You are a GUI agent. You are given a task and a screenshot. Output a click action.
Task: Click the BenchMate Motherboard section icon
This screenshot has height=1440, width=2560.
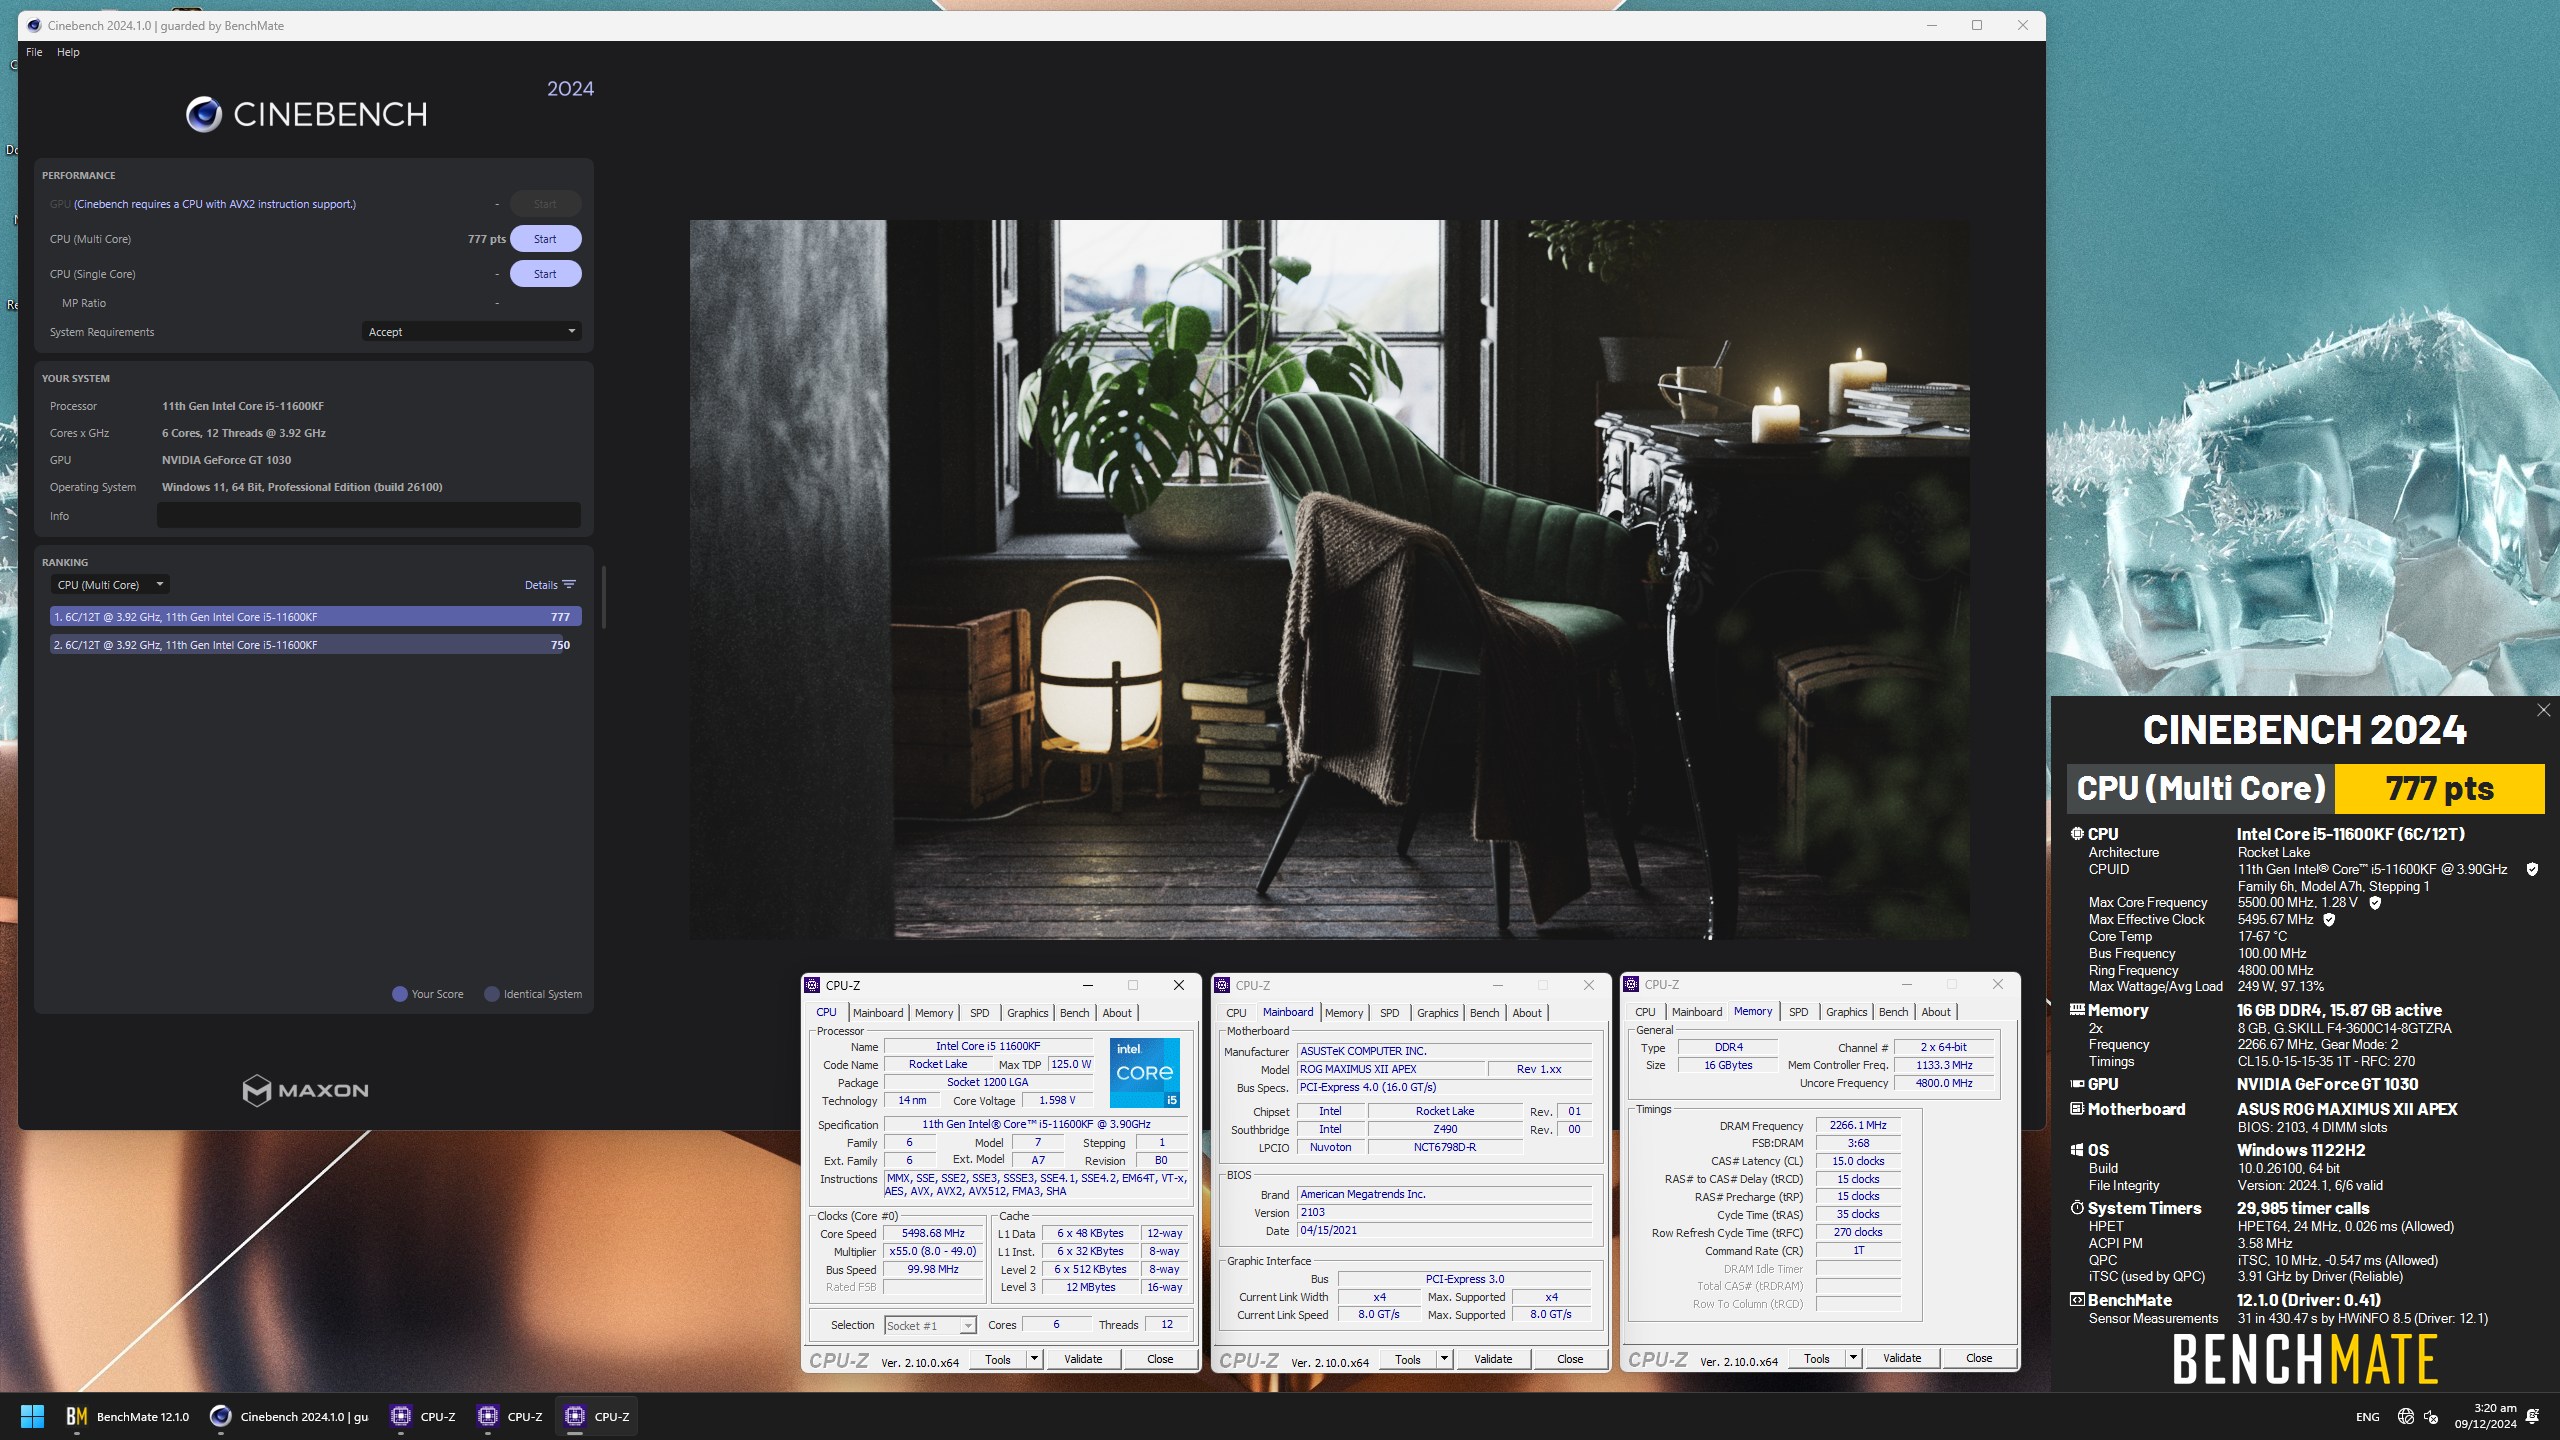point(2077,1109)
